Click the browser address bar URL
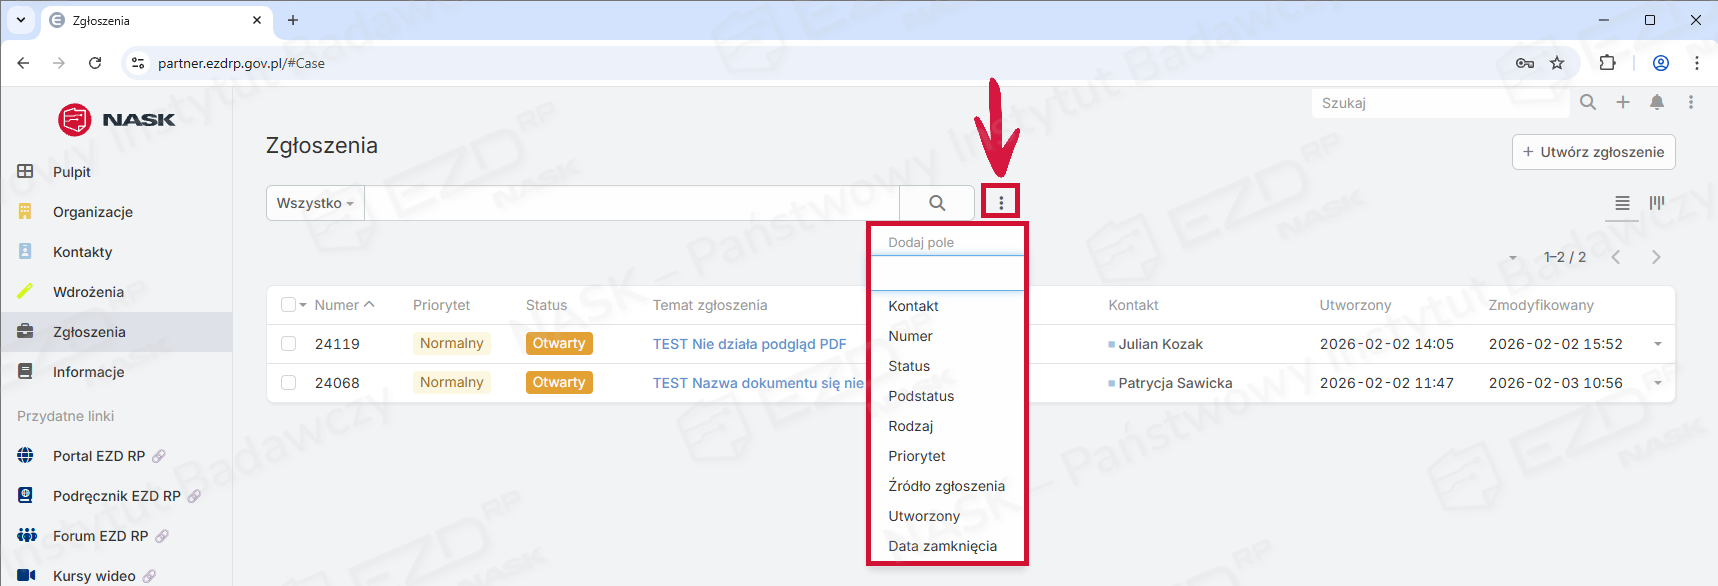This screenshot has height=586, width=1718. (241, 63)
